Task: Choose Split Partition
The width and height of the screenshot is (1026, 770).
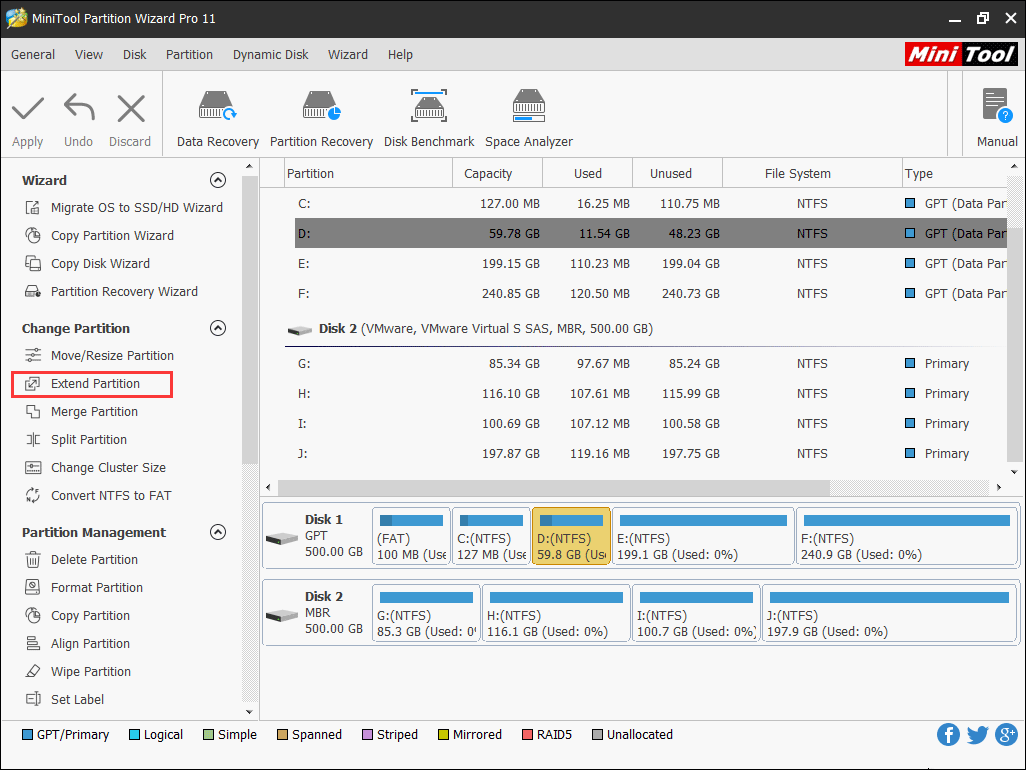Action: [76, 440]
